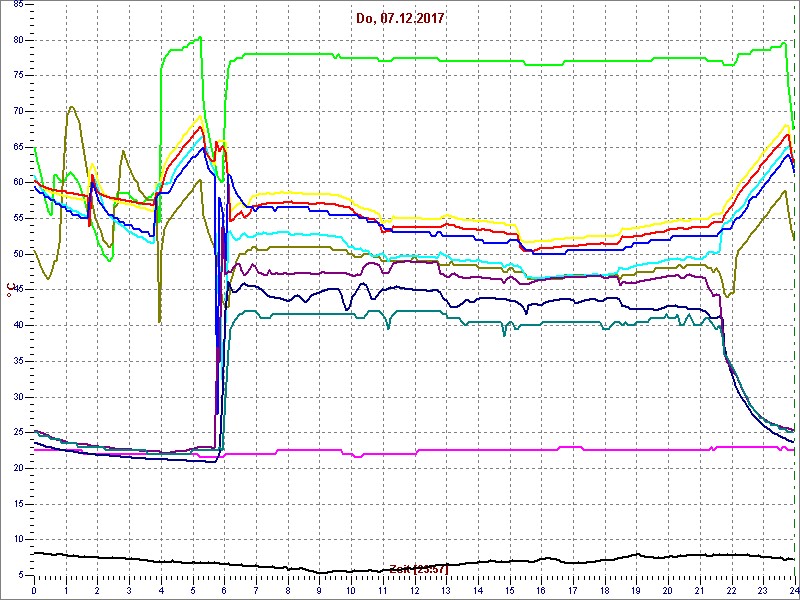Click the 20 label on the temperature axis
Viewport: 800px width, 600px height.
[18, 468]
